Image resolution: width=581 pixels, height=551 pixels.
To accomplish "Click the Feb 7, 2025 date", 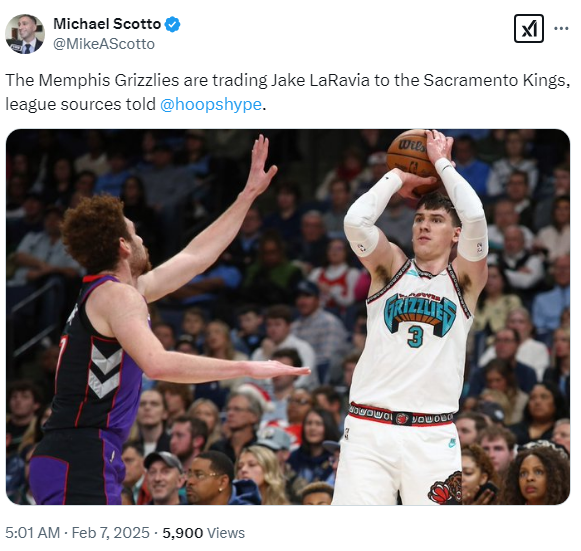I will (x=110, y=532).
